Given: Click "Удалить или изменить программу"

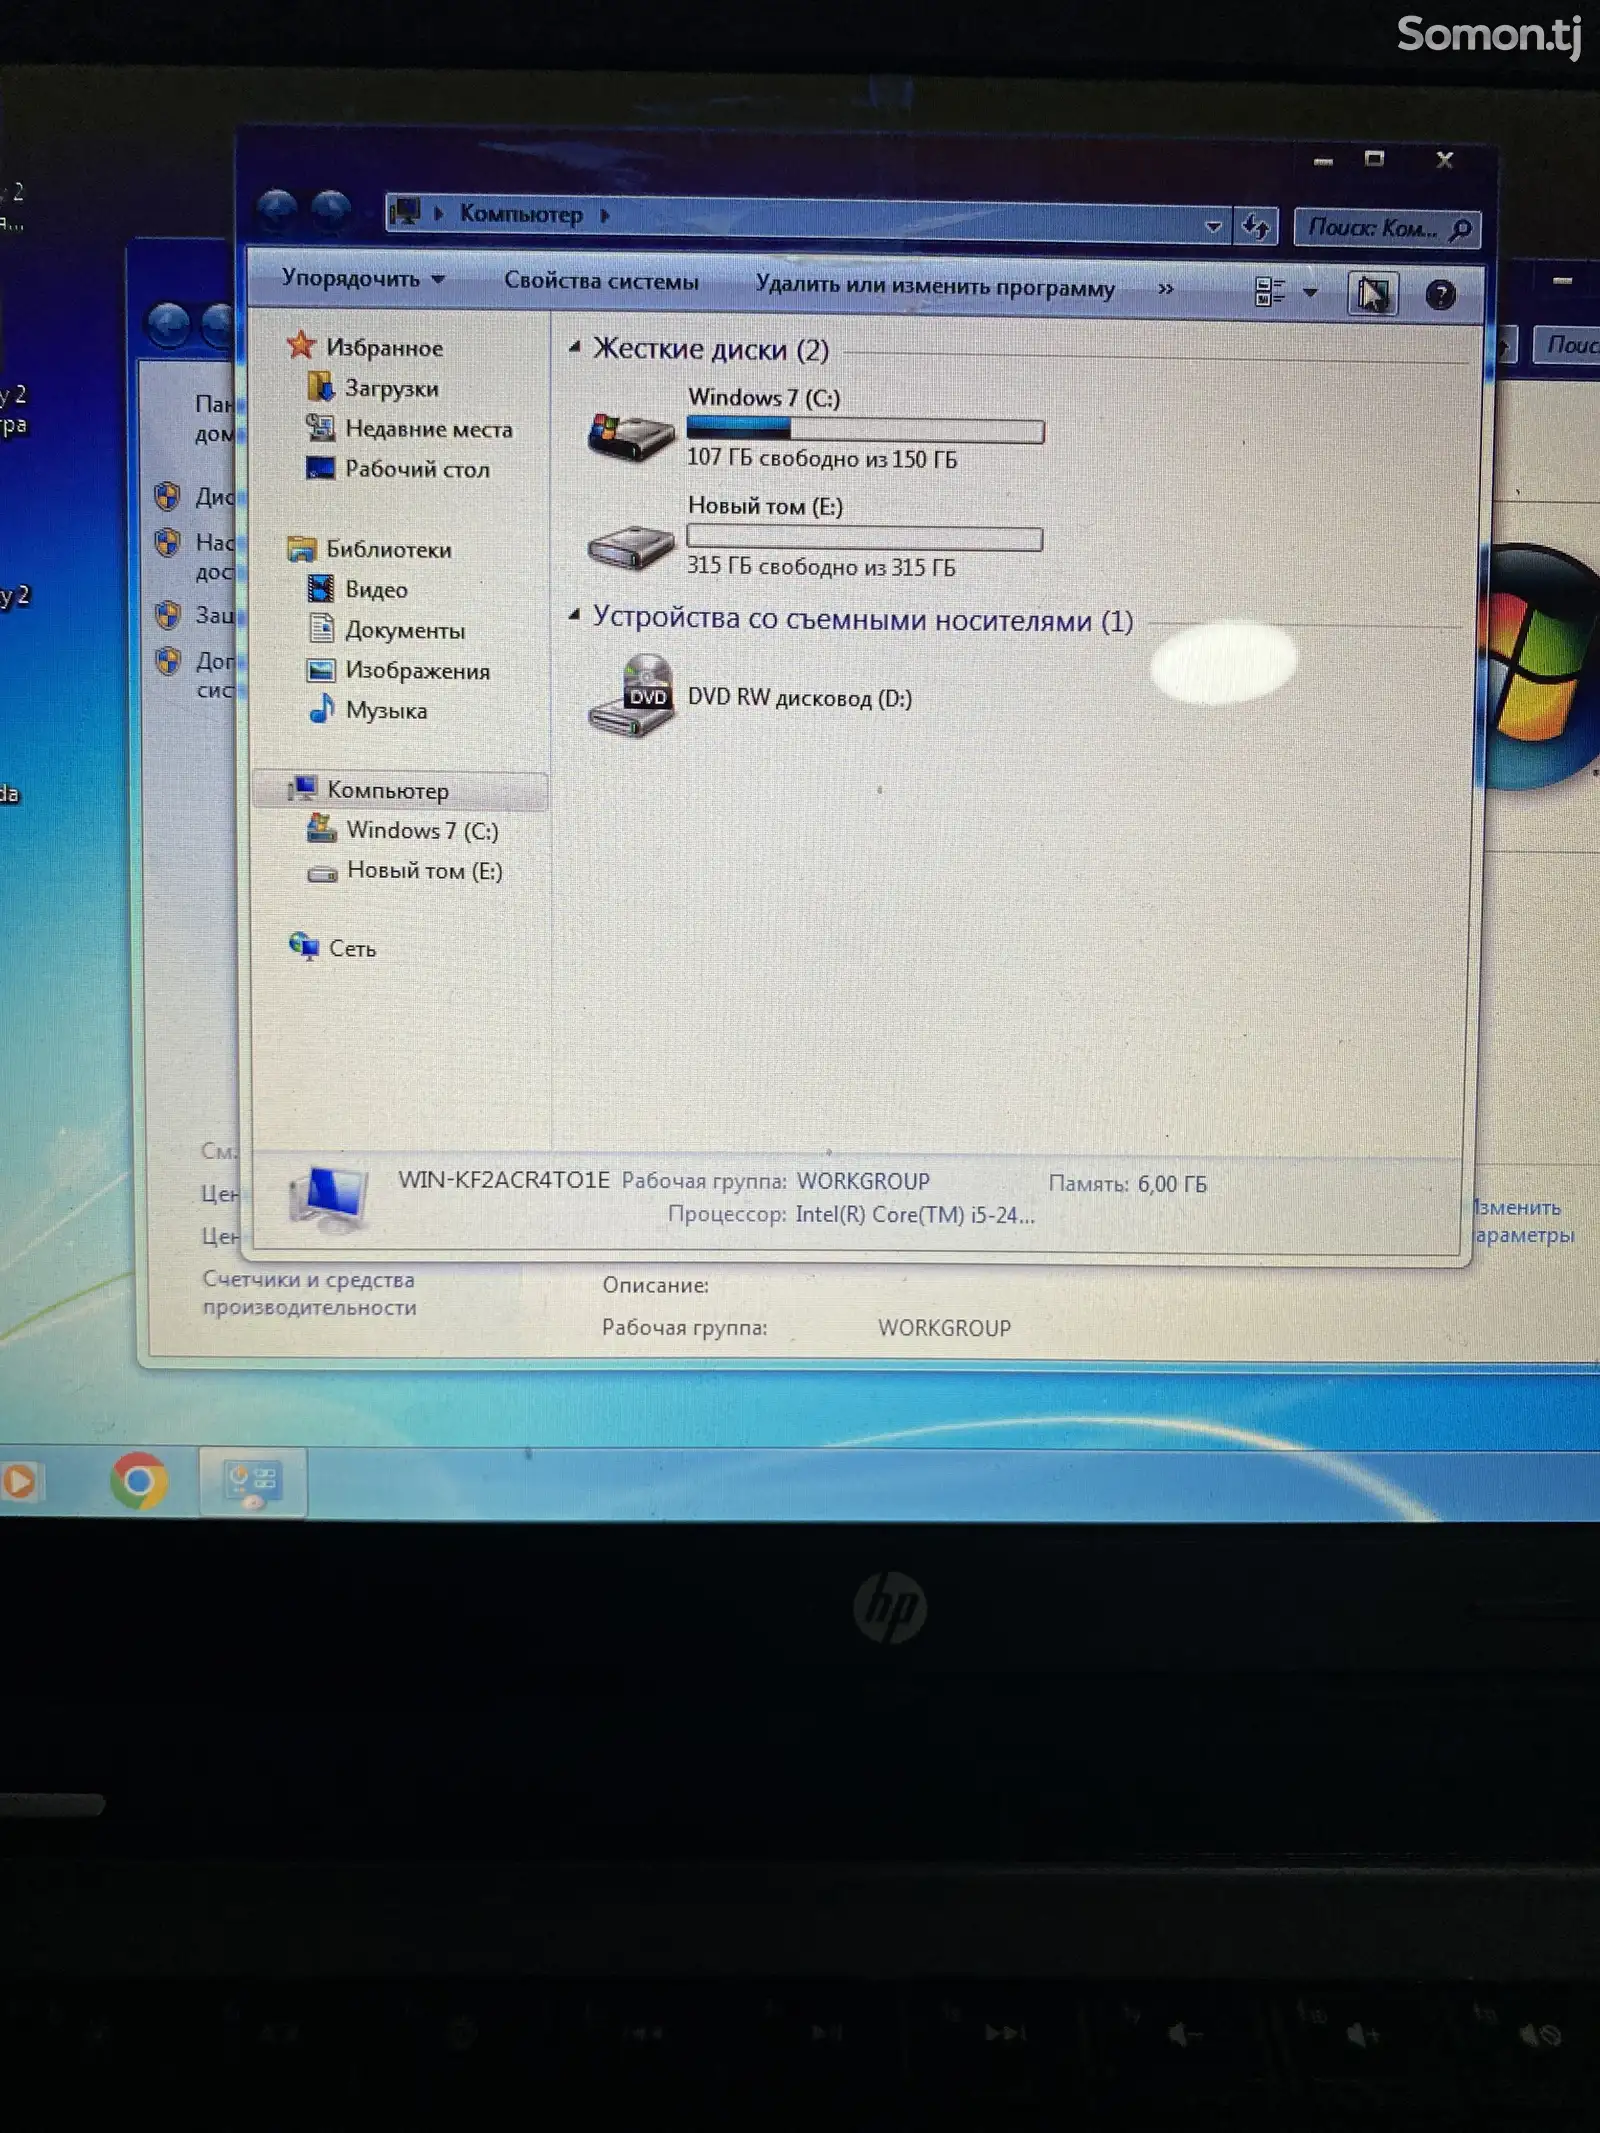Looking at the screenshot, I should point(935,287).
